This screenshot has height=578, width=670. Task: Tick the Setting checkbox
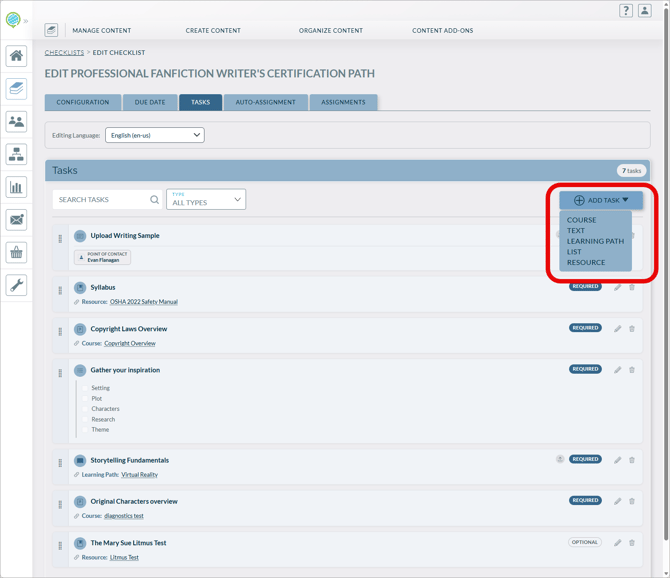tap(85, 388)
